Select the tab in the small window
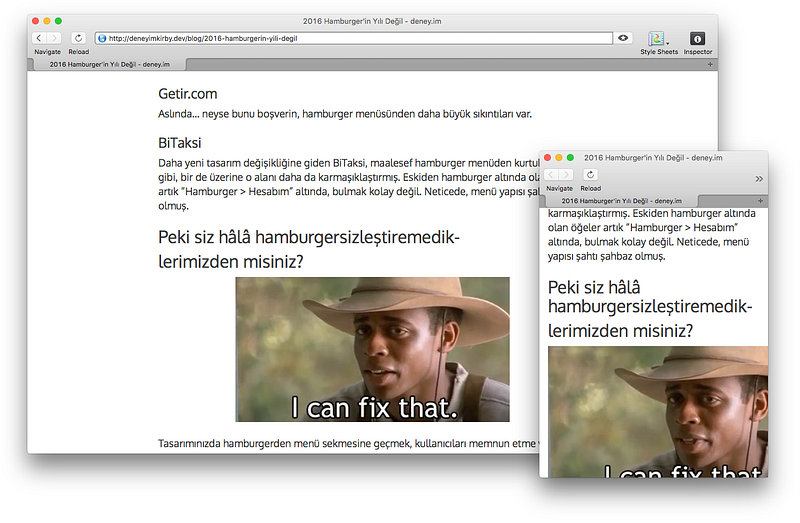800x523 pixels. tap(621, 201)
